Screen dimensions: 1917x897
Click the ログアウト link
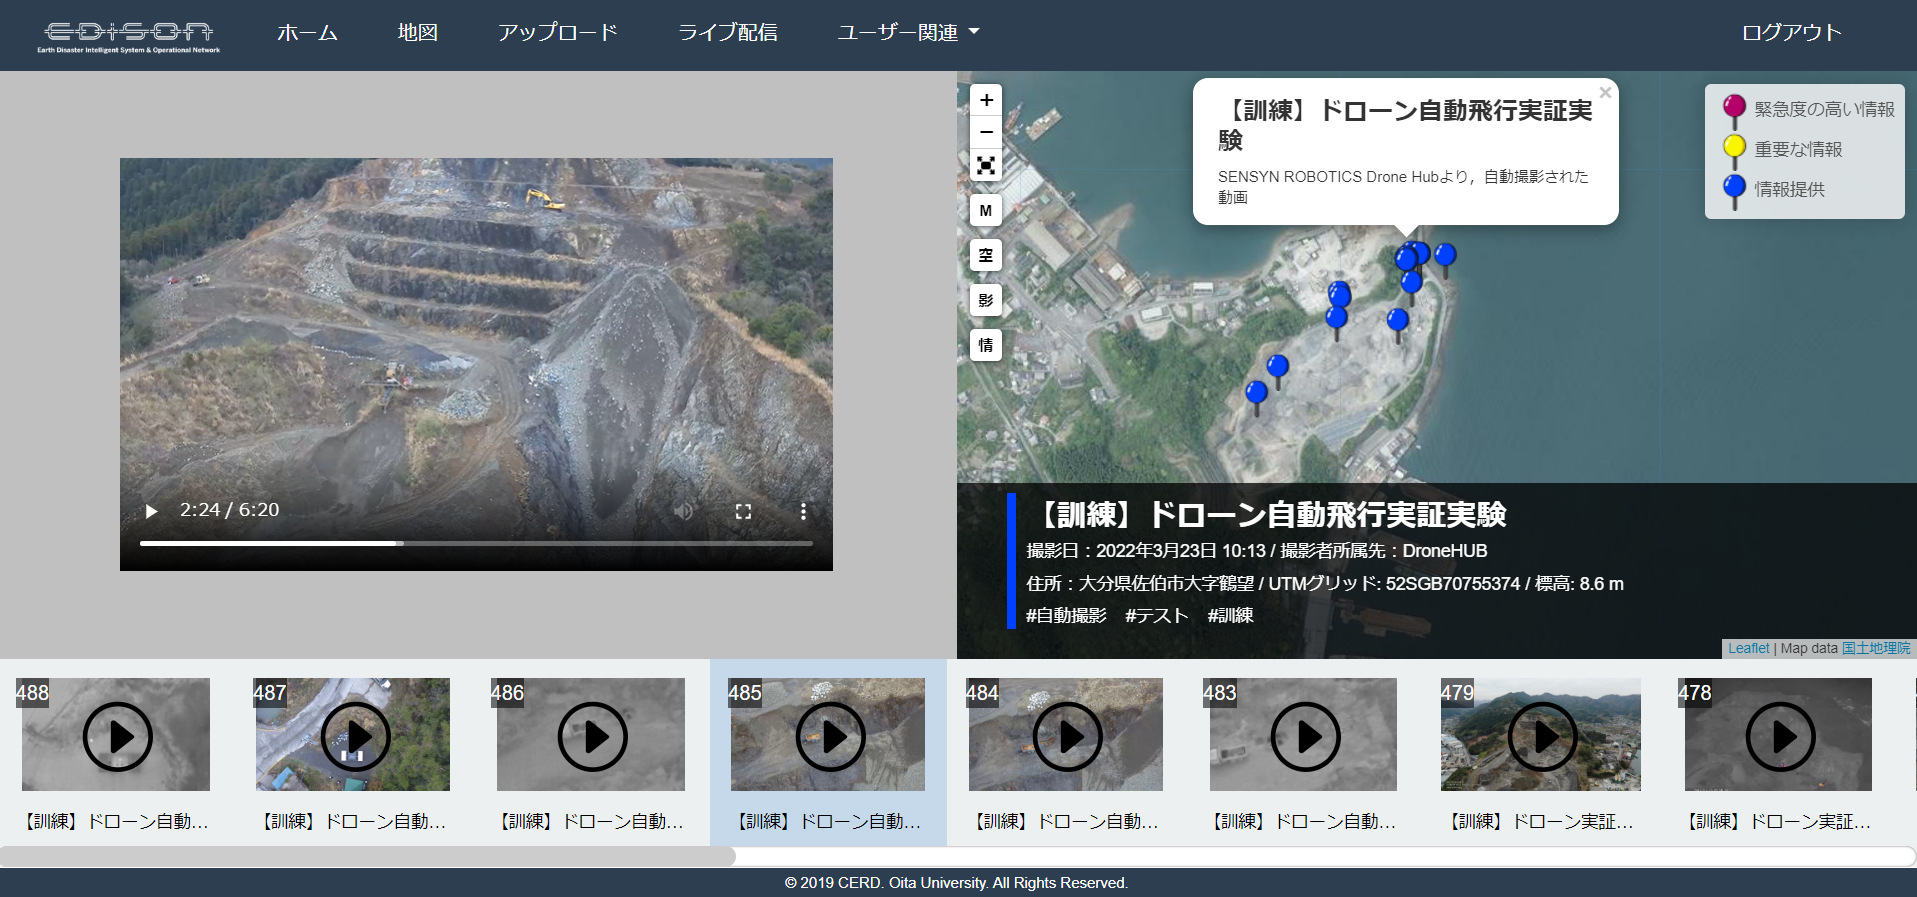(x=1791, y=33)
